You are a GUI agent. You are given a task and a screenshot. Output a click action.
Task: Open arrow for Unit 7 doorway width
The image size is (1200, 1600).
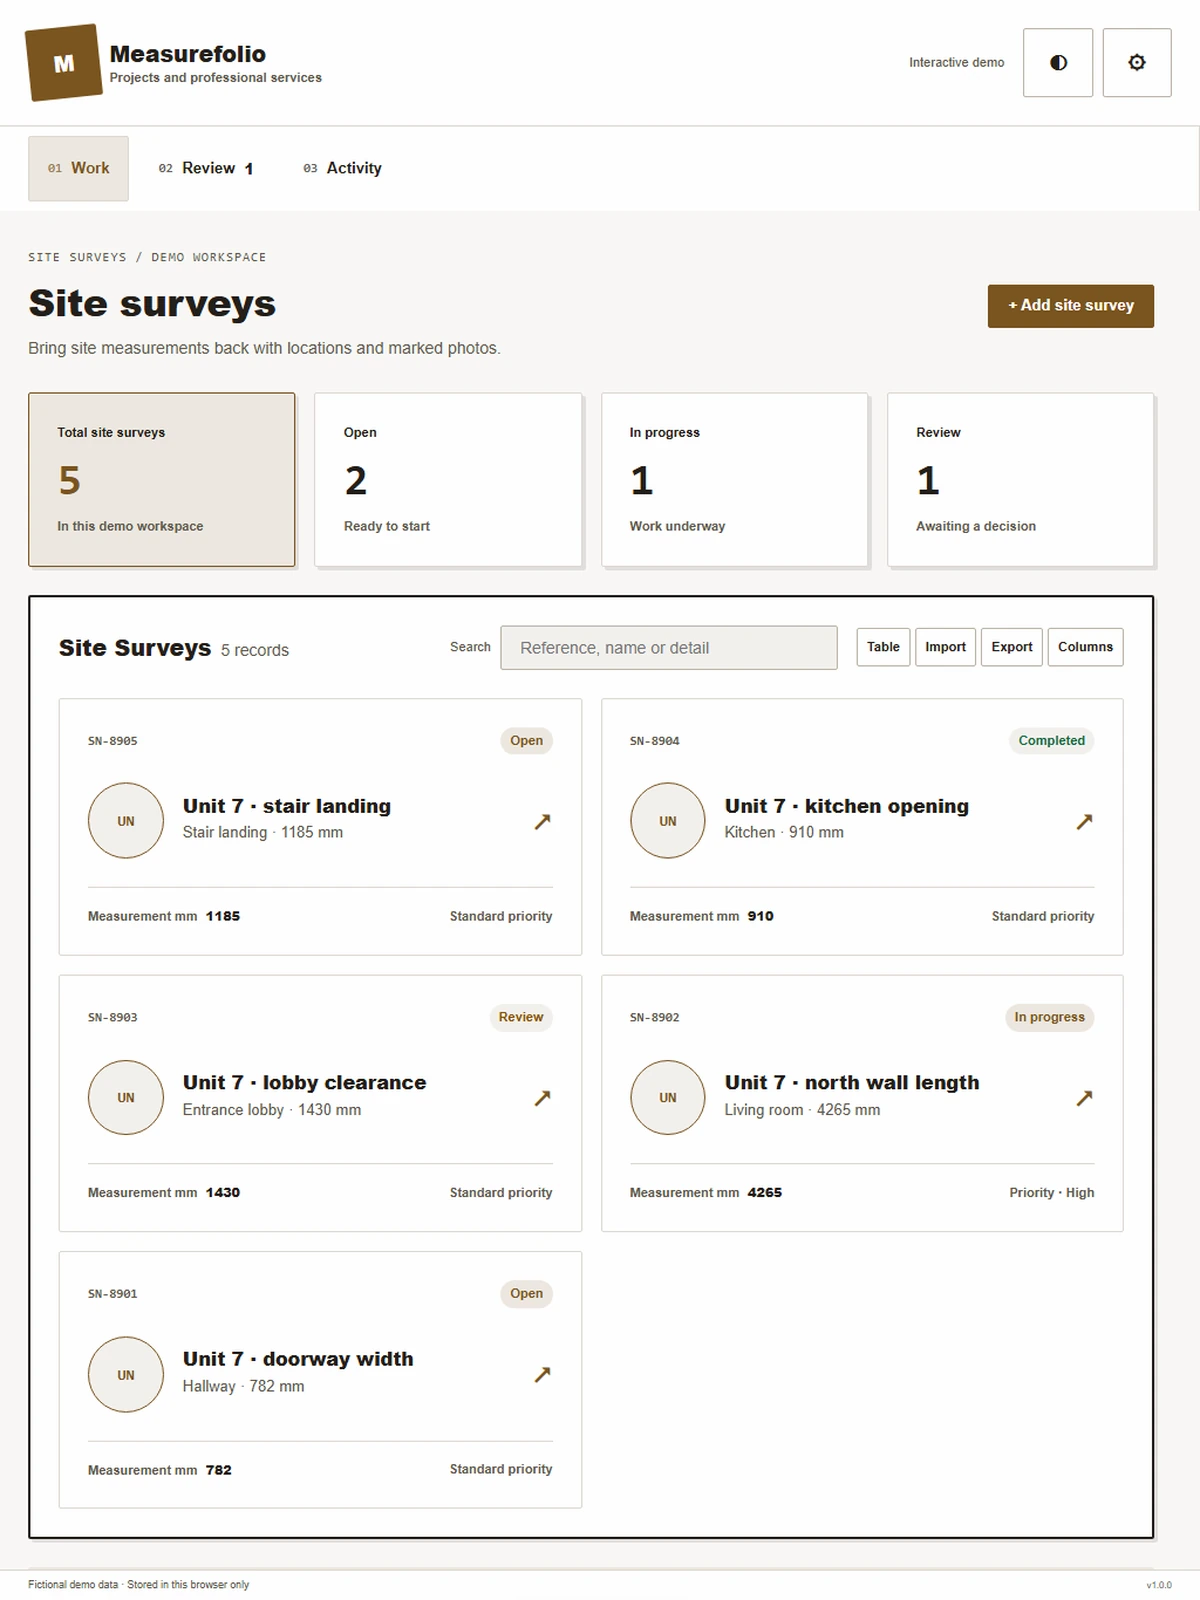(542, 1374)
